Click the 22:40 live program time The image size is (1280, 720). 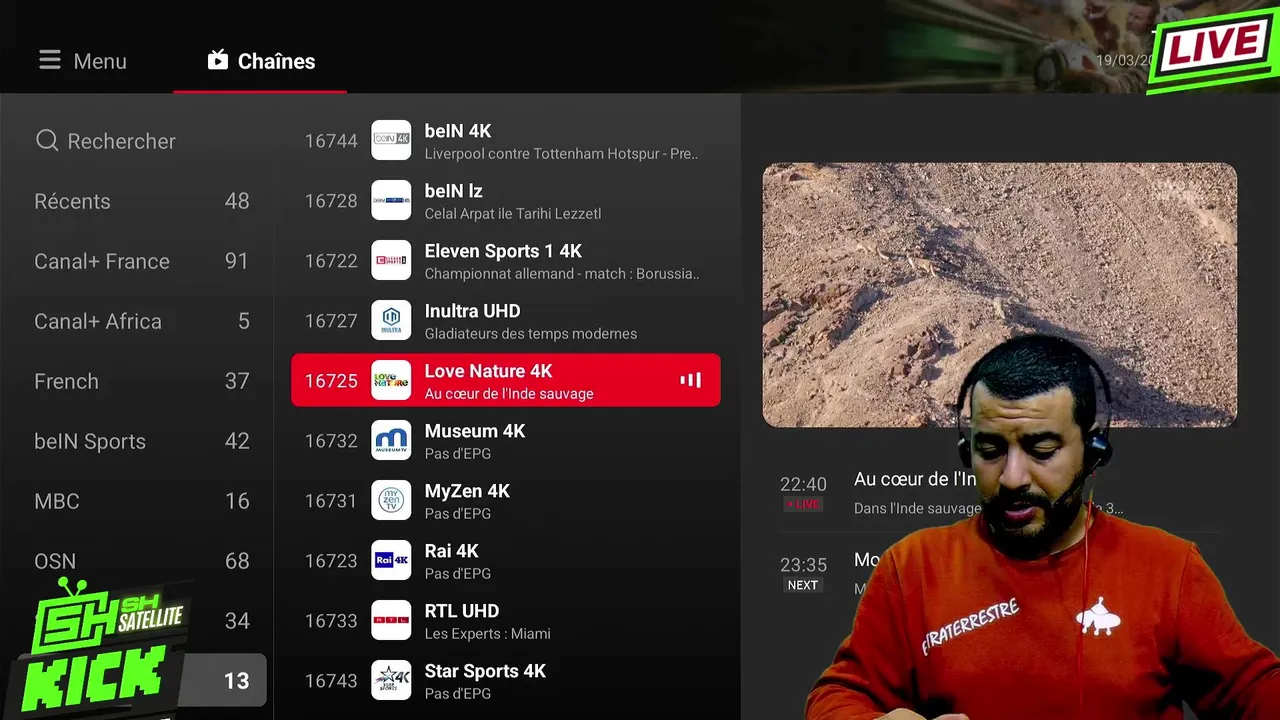[803, 484]
